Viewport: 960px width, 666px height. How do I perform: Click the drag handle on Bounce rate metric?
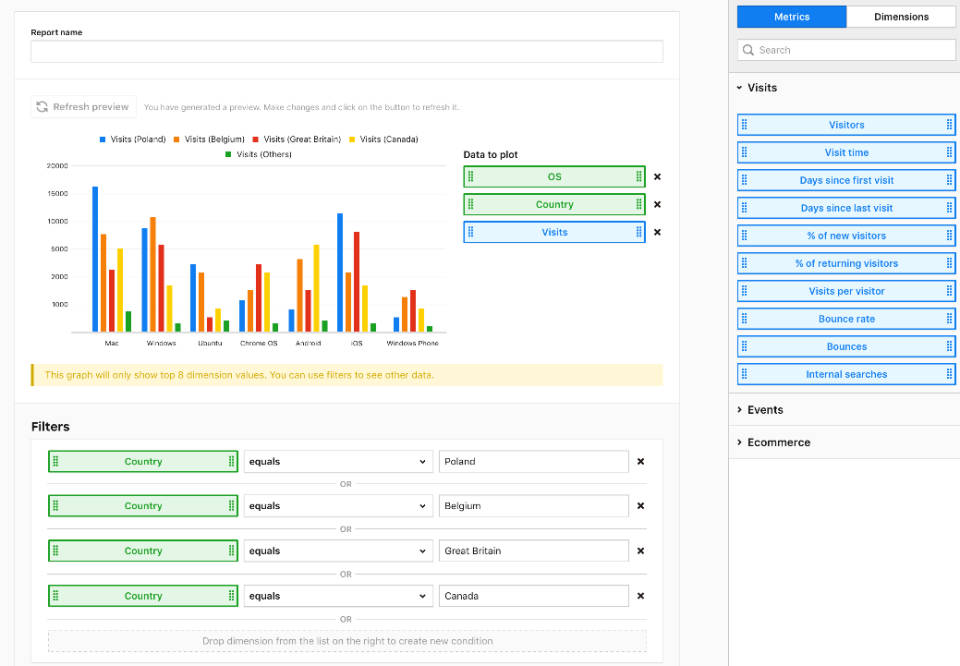tap(742, 318)
